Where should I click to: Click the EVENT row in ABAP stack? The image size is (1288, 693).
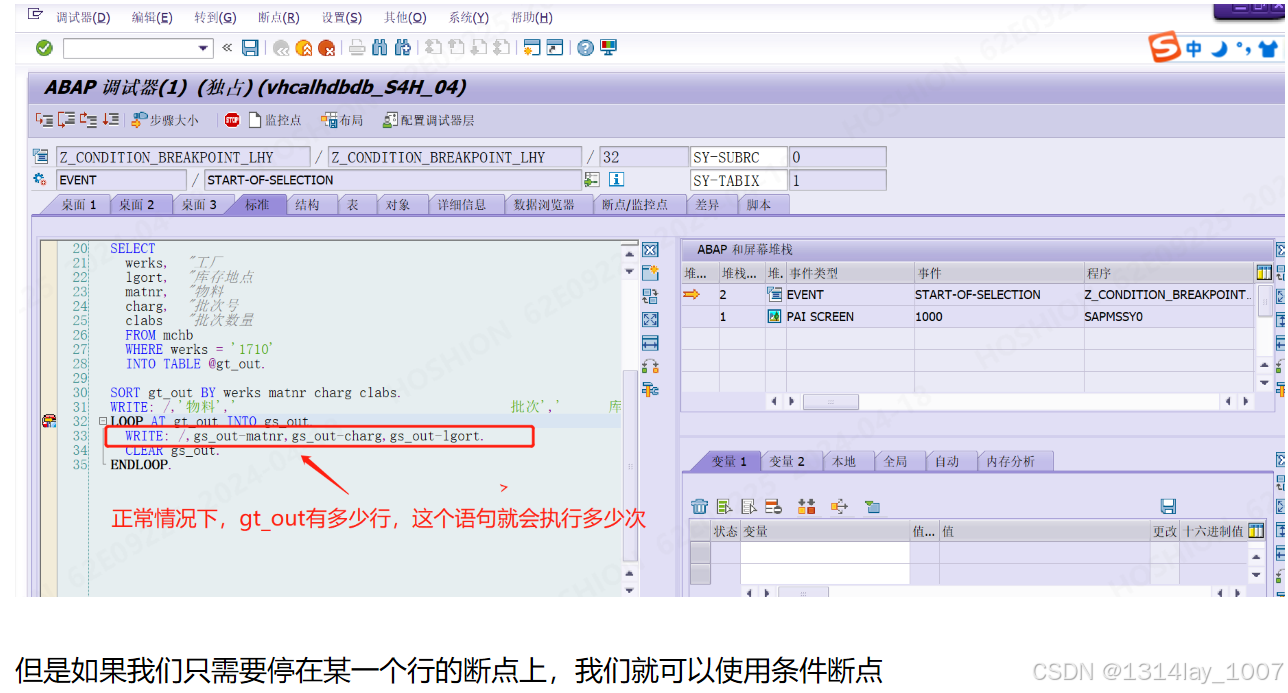968,295
